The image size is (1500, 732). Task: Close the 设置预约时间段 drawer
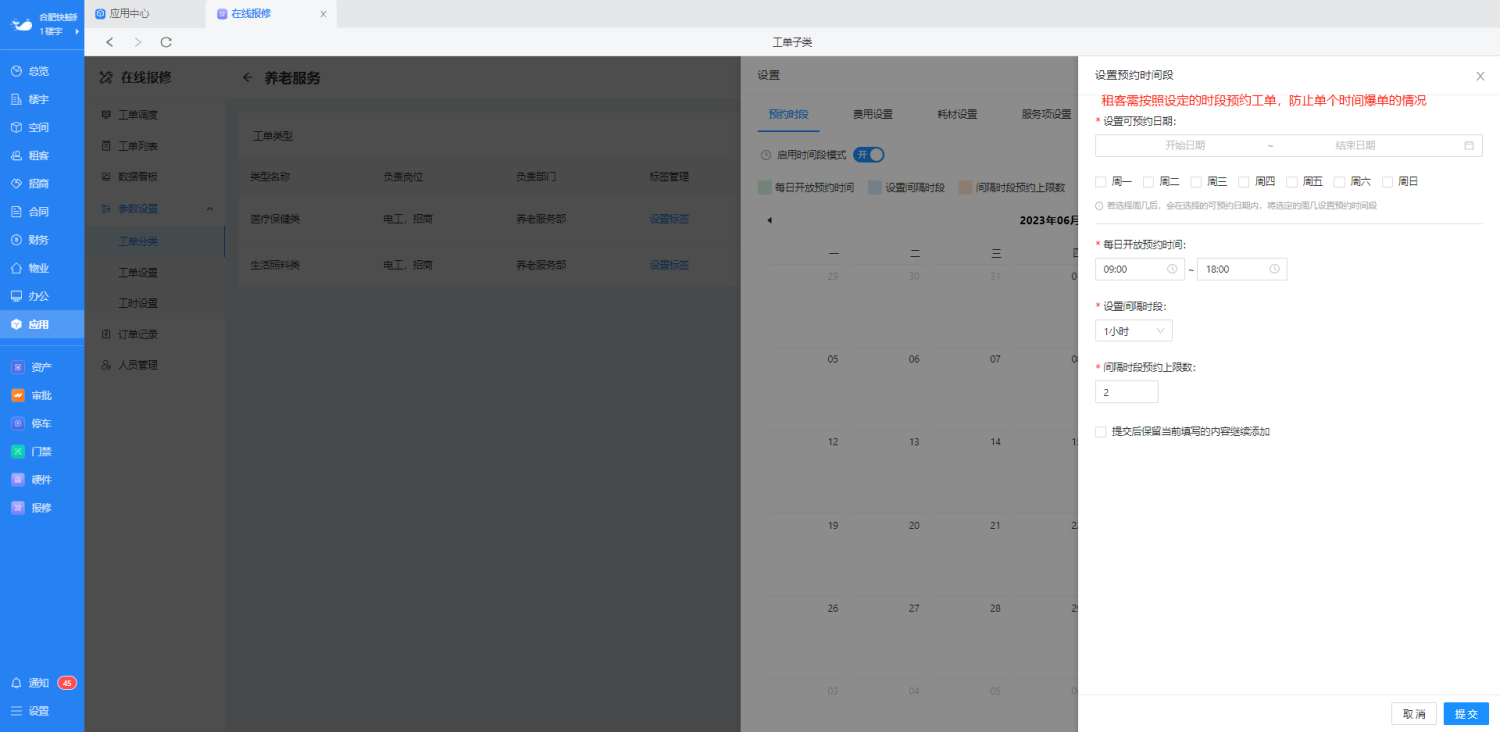click(x=1480, y=76)
